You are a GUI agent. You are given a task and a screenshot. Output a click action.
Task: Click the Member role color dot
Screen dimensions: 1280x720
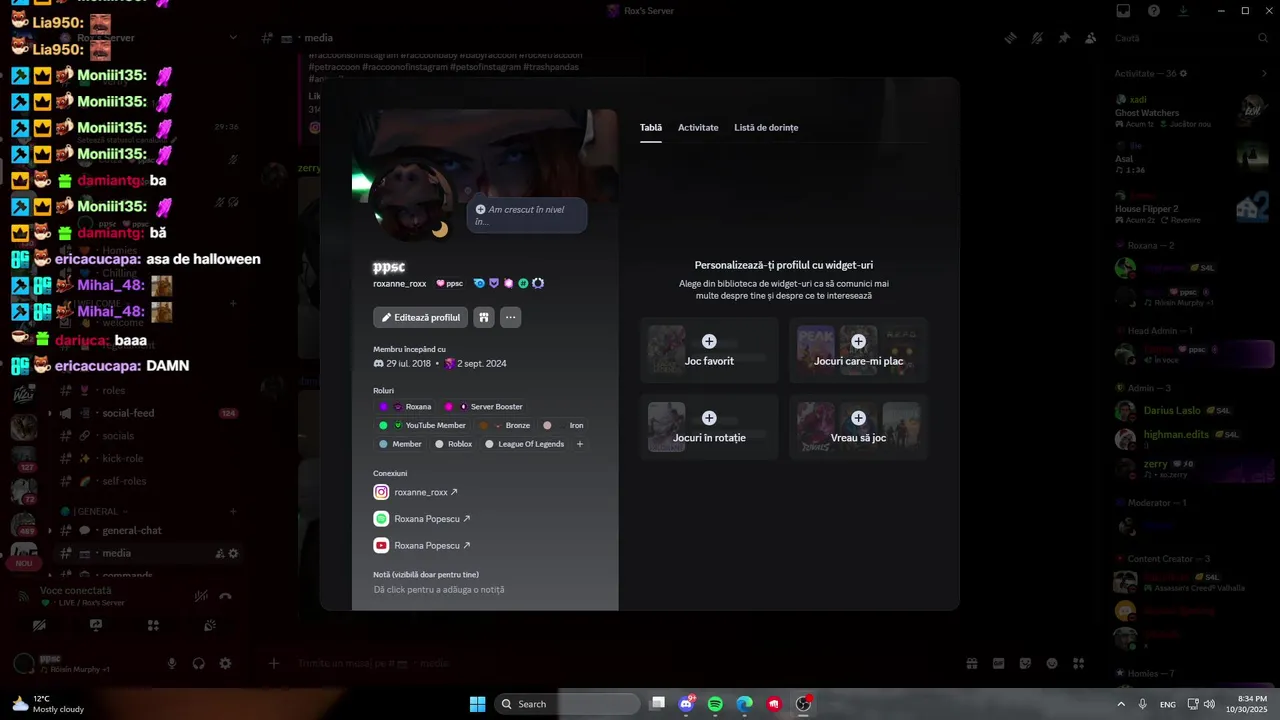[383, 444]
